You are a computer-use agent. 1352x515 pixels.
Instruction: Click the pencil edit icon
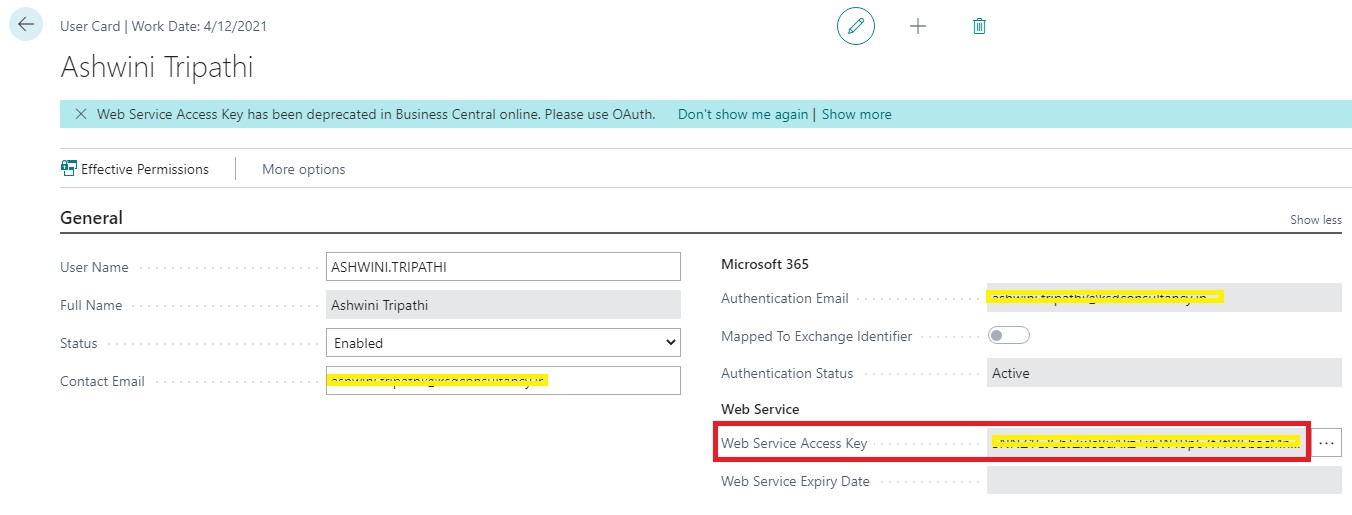(x=855, y=26)
